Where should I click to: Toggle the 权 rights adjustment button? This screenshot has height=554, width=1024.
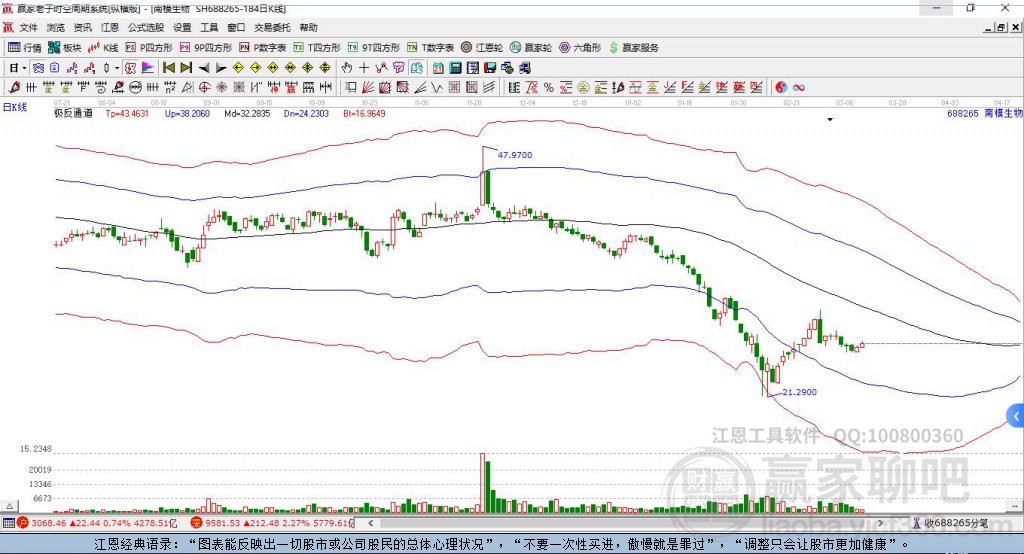point(131,68)
